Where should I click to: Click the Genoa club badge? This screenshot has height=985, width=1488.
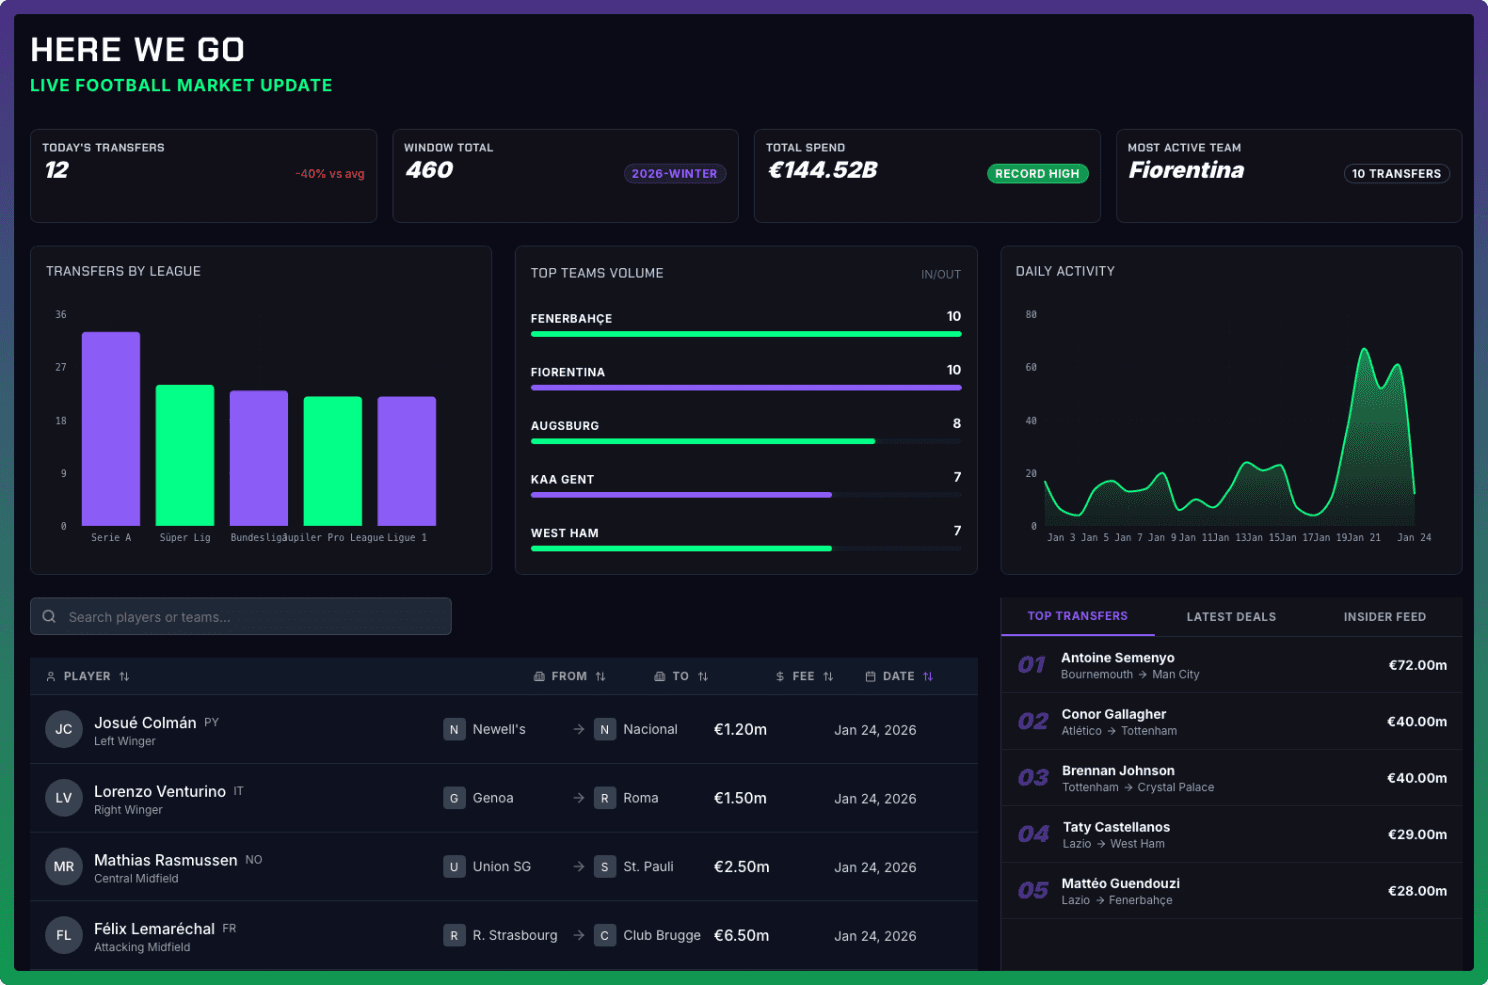(x=454, y=798)
